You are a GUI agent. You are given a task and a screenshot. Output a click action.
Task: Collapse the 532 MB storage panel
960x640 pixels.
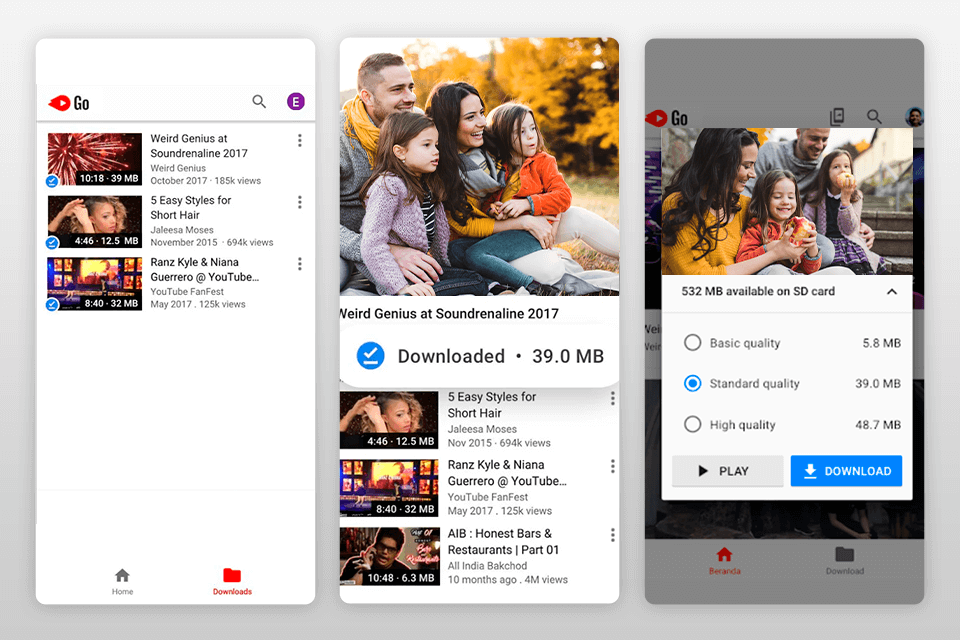(891, 292)
